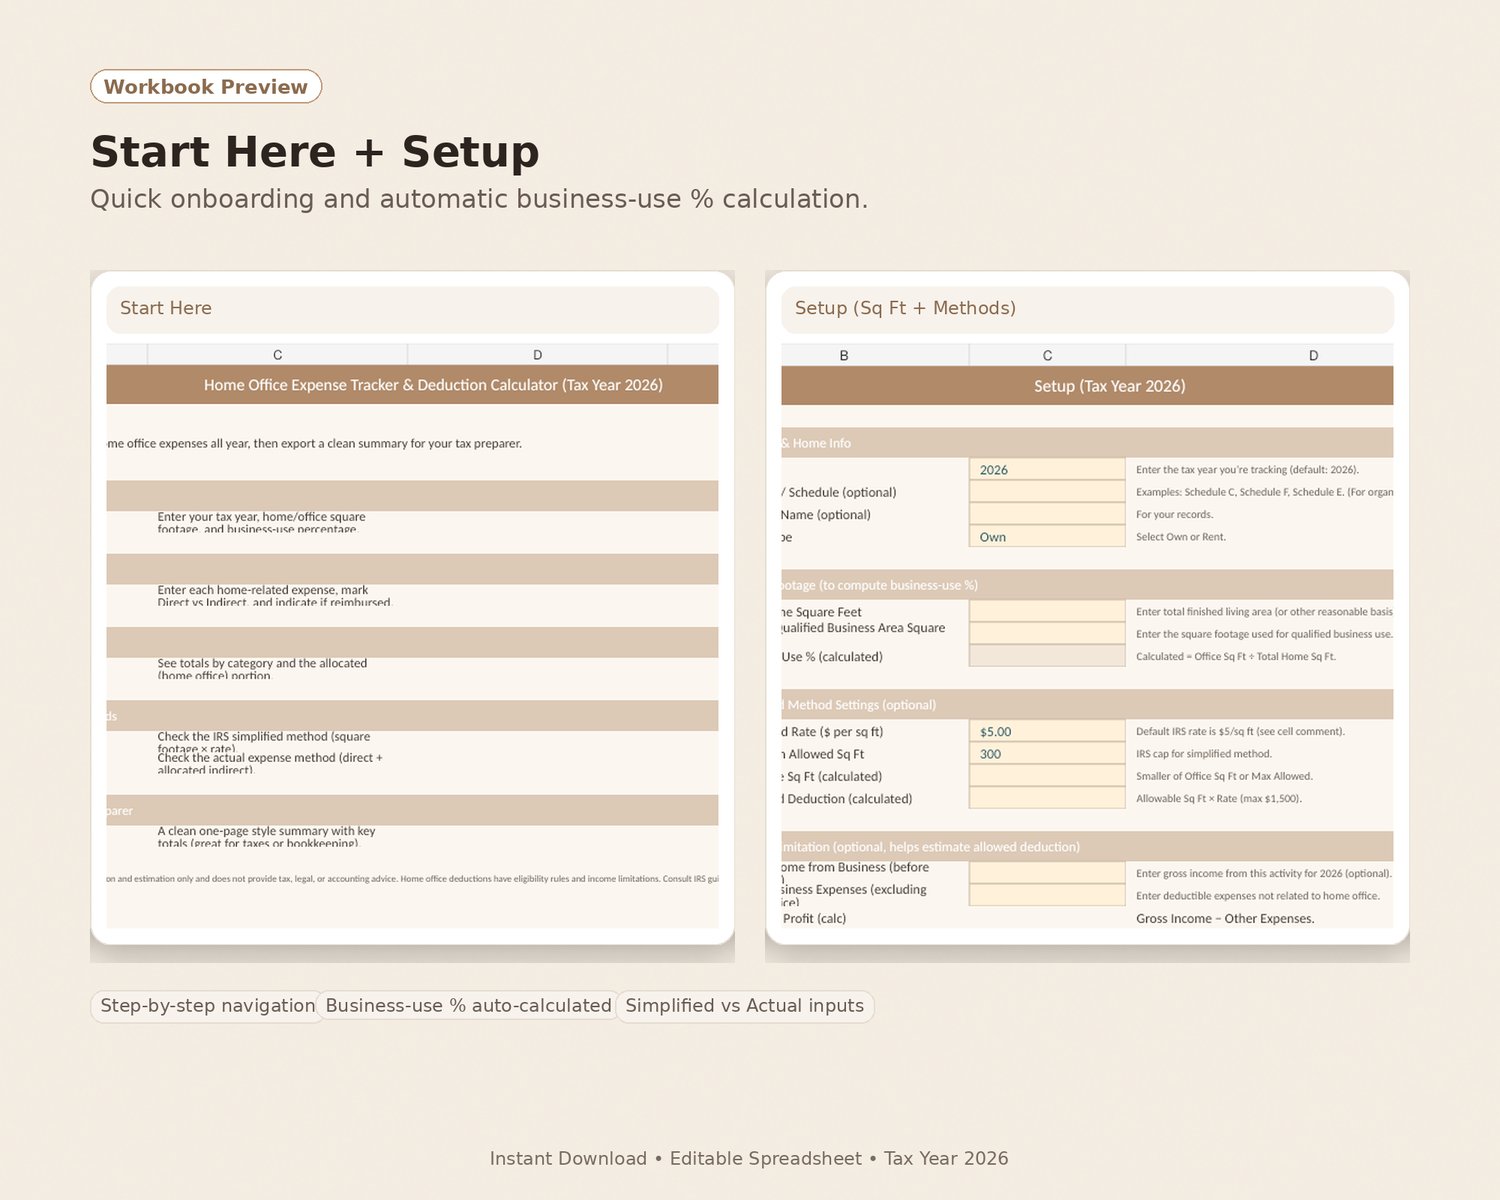This screenshot has width=1500, height=1200.
Task: Click the Sq Ft (calculated) cell
Action: (x=1047, y=776)
